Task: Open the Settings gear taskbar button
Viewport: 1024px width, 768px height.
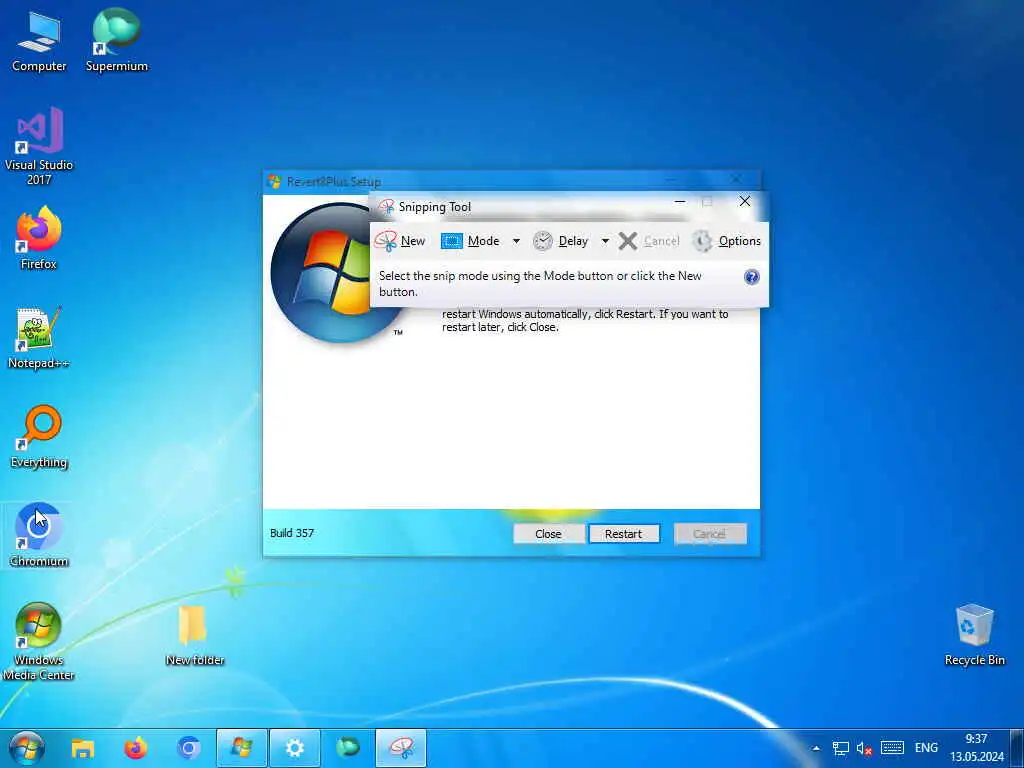Action: pyautogui.click(x=295, y=748)
